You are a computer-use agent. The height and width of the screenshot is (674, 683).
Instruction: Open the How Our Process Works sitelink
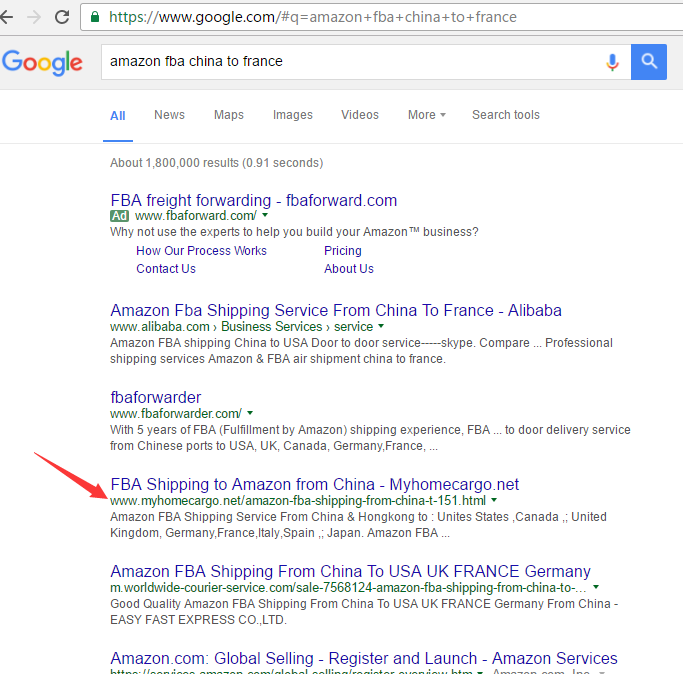[x=201, y=251]
